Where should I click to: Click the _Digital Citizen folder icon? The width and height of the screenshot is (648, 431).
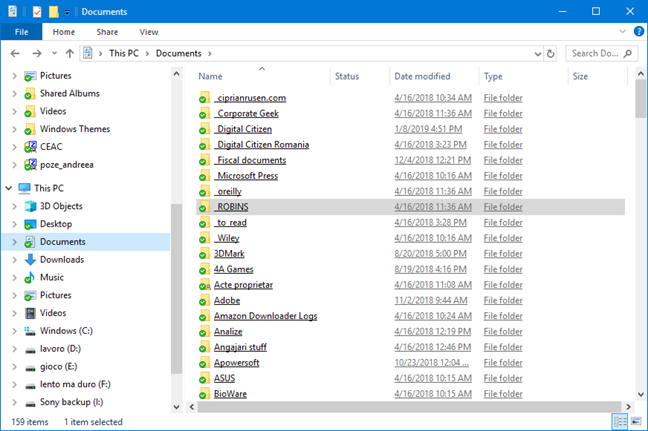pyautogui.click(x=204, y=129)
